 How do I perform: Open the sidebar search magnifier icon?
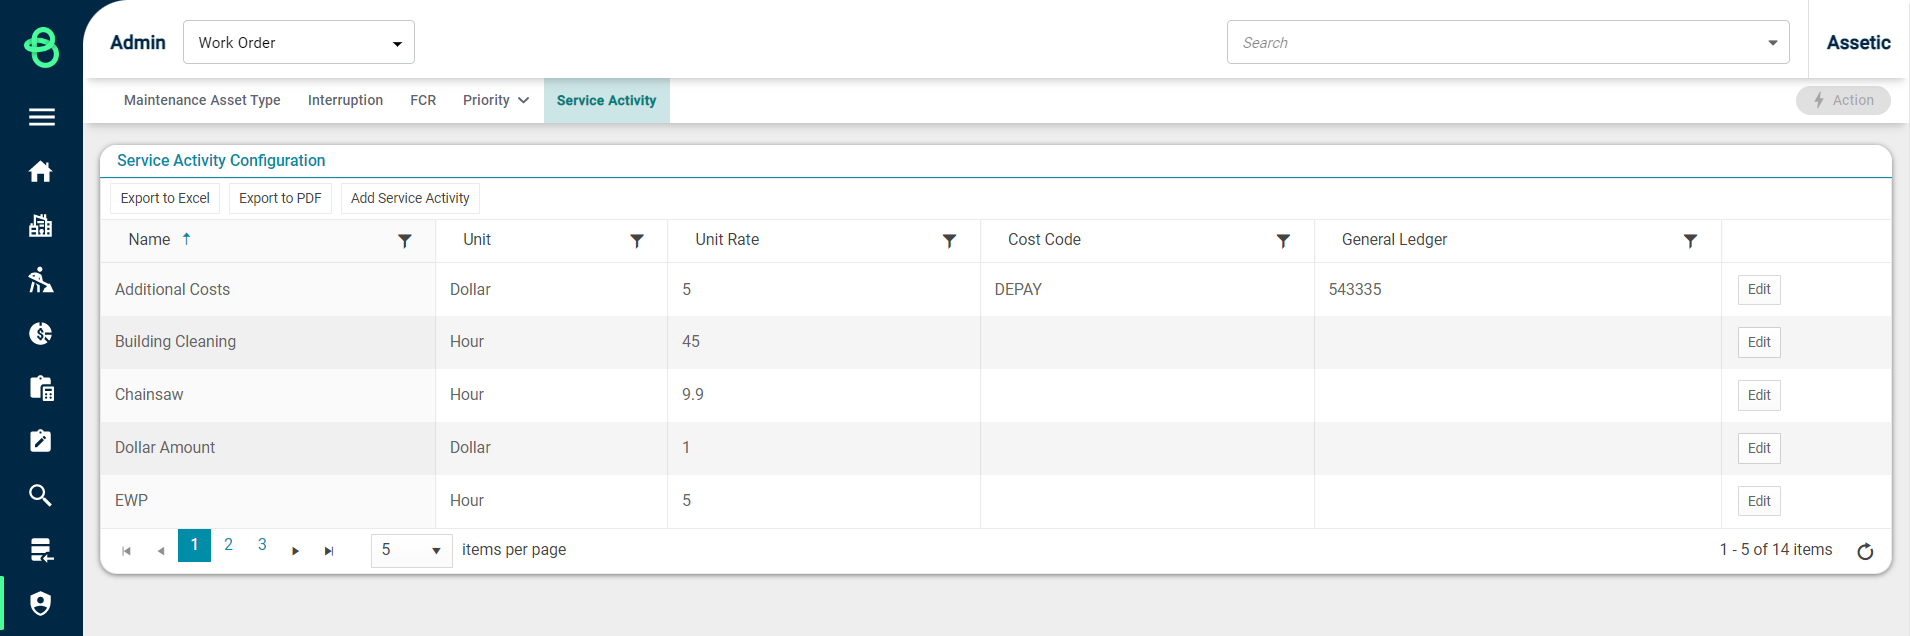[41, 495]
